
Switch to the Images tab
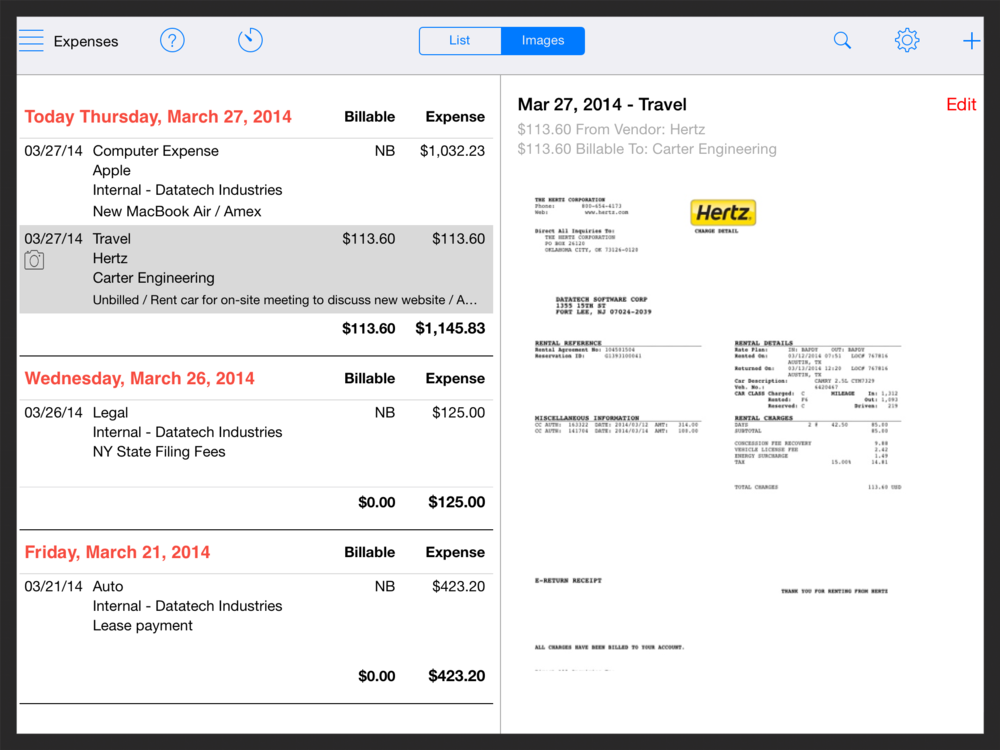point(543,40)
